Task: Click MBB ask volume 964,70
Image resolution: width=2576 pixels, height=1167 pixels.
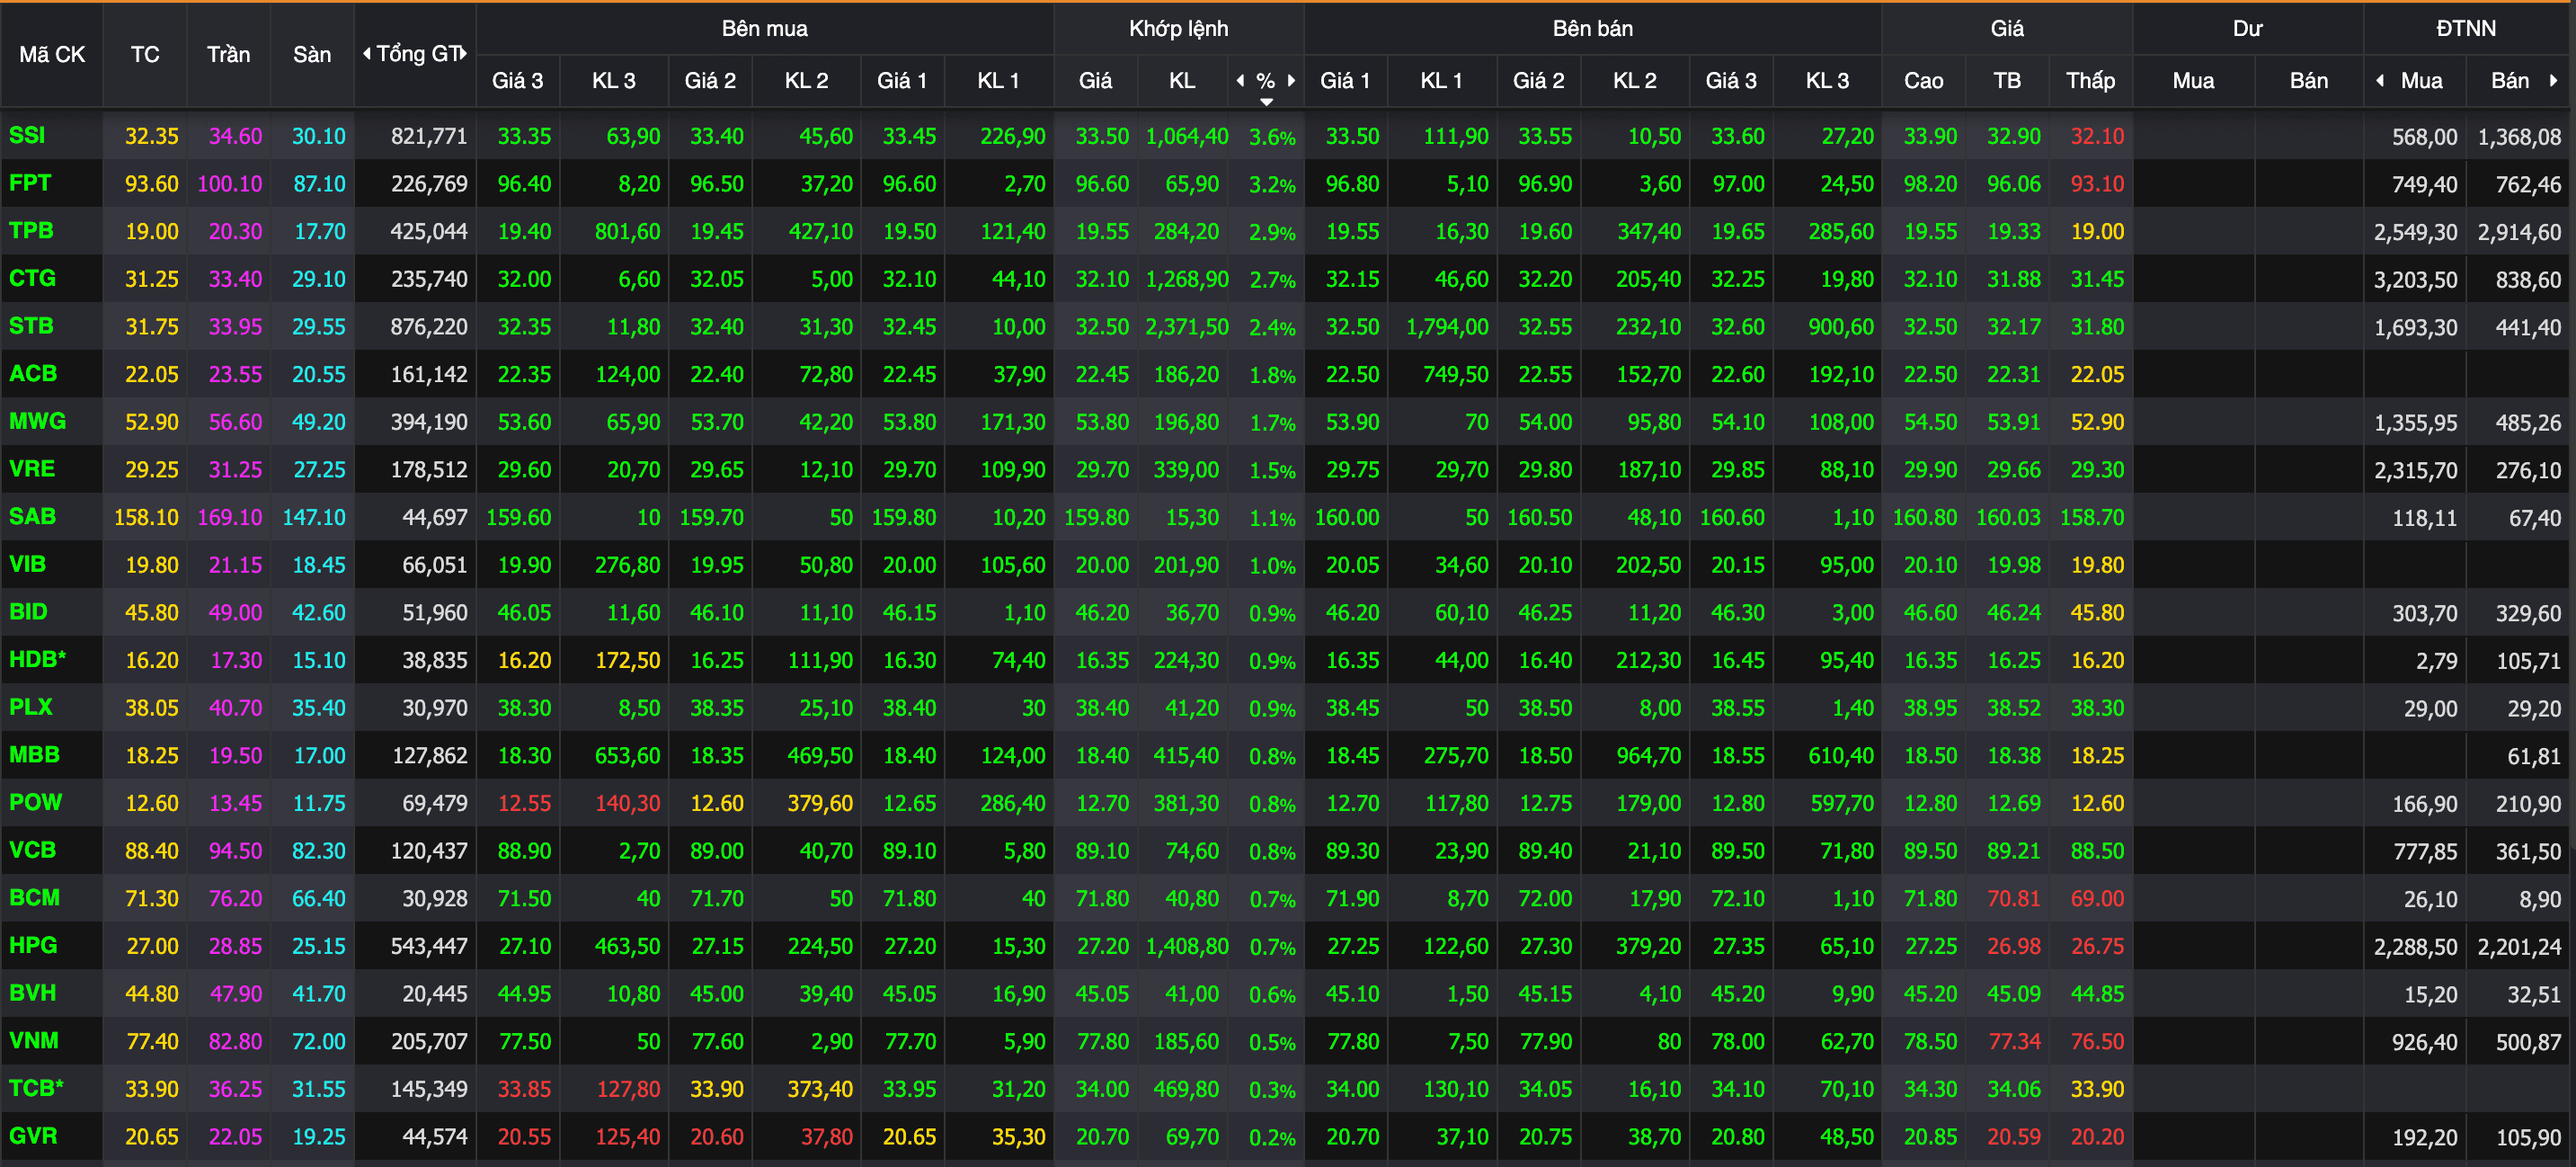Action: coord(1649,756)
